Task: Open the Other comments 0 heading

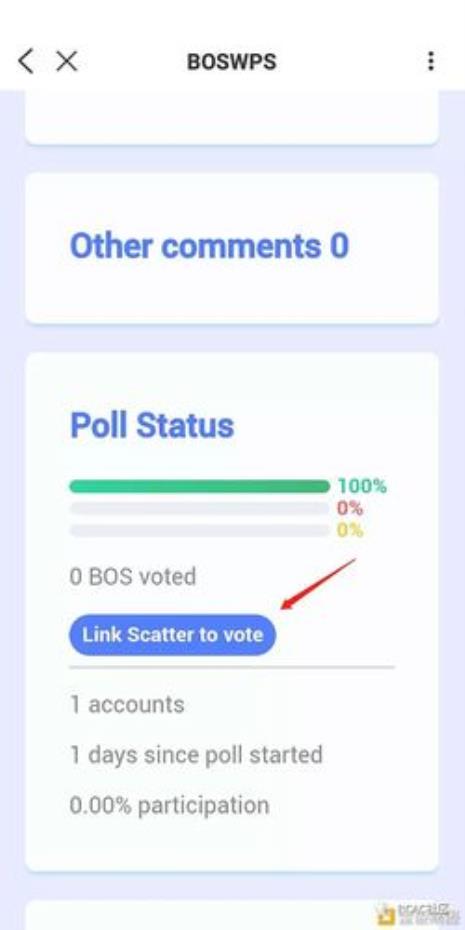Action: pos(209,246)
